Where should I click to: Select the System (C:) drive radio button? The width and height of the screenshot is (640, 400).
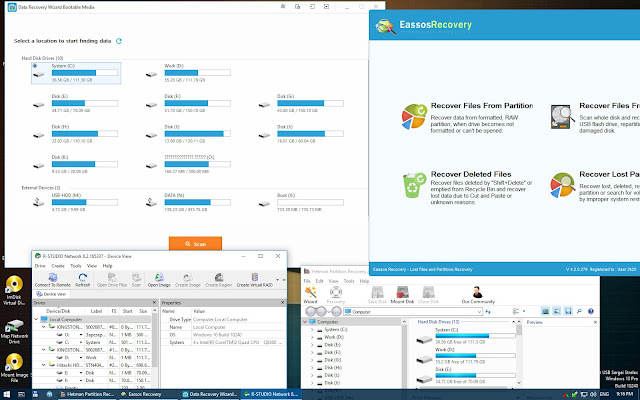[x=35, y=66]
